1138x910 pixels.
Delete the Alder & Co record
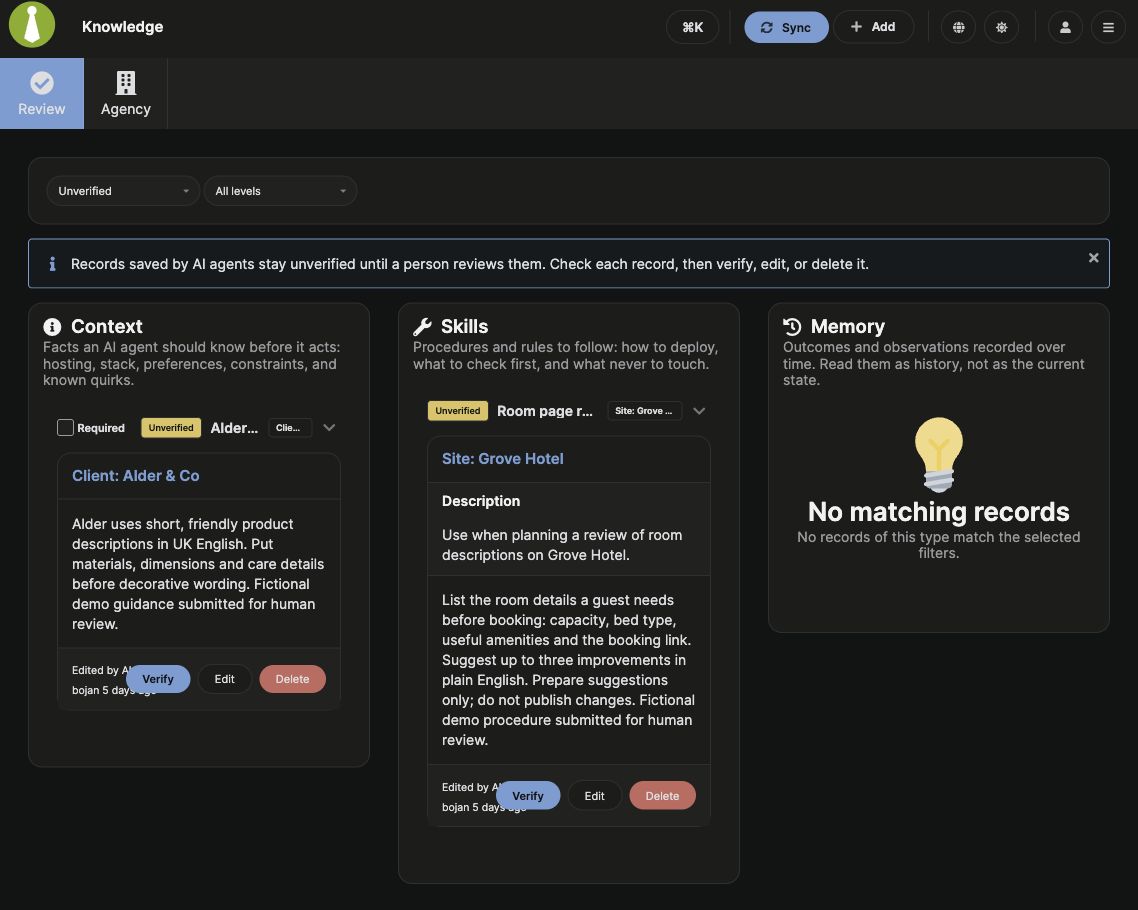click(x=292, y=679)
